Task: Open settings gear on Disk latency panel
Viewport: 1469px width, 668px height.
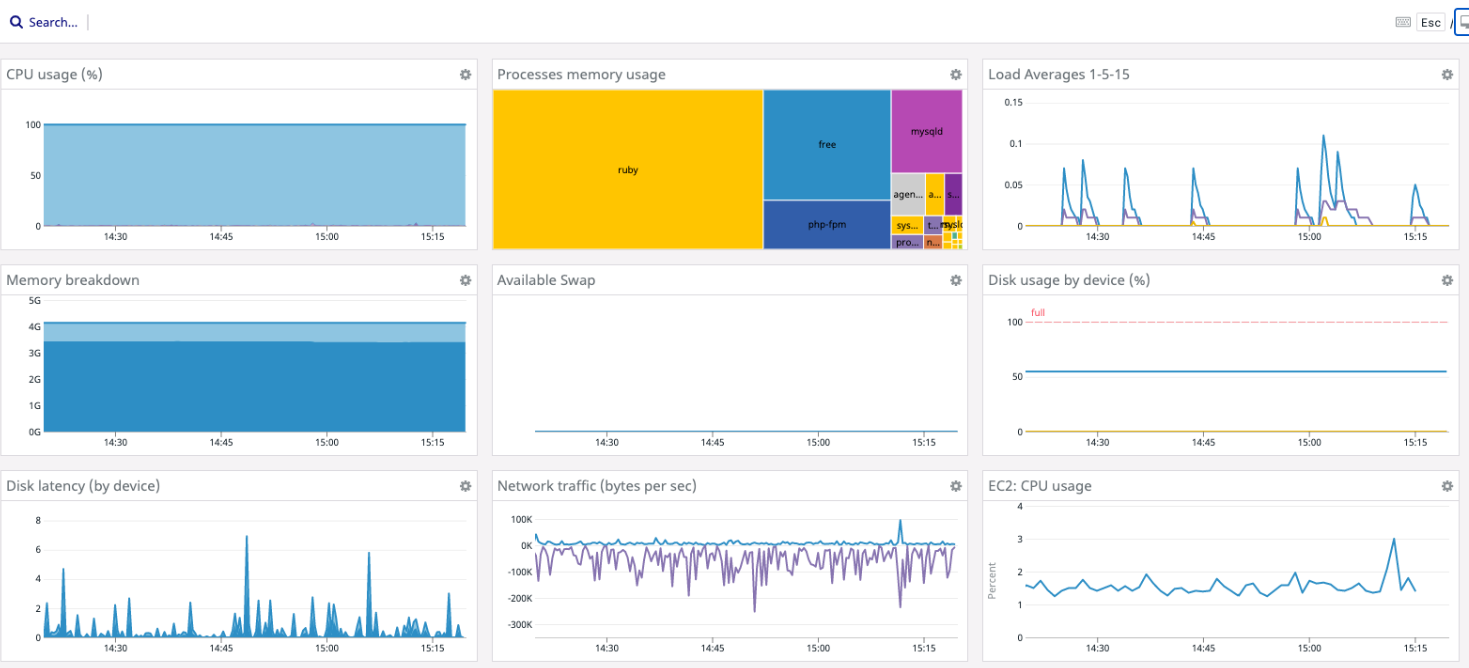Action: (x=465, y=486)
